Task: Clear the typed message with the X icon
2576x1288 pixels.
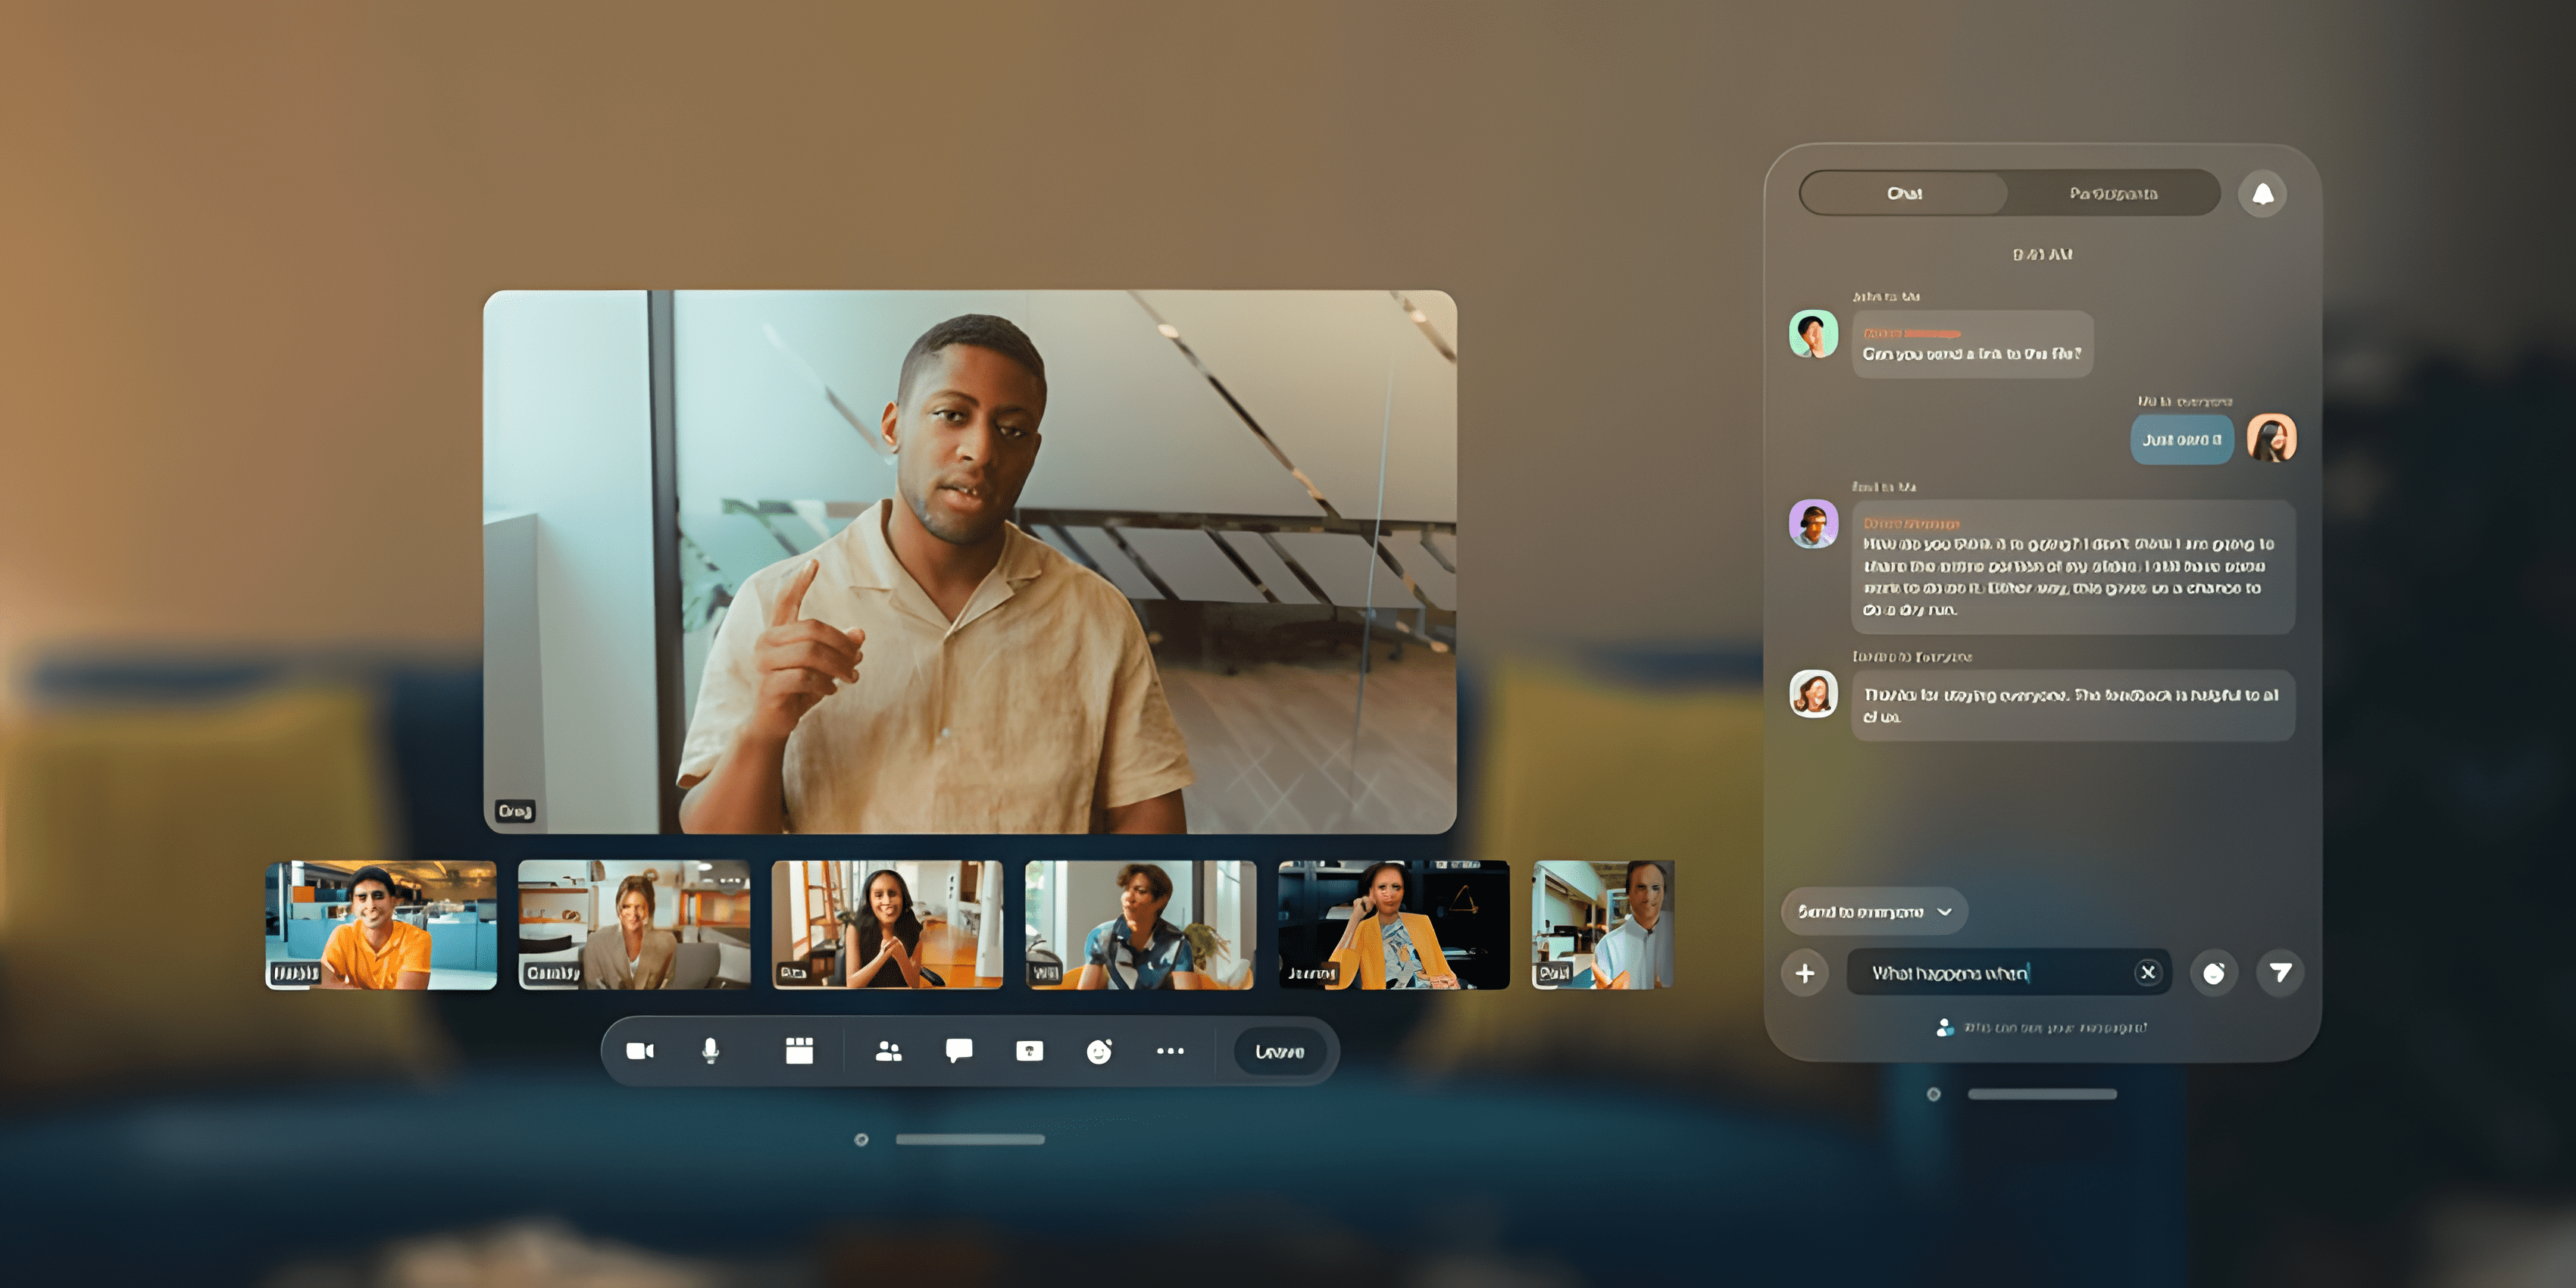Action: [2147, 972]
